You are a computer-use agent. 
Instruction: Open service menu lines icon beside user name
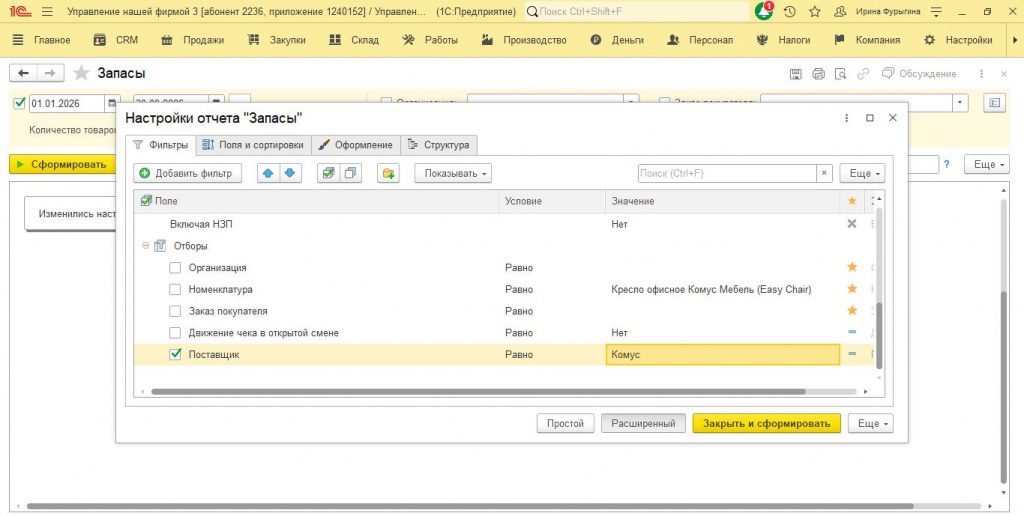936,12
